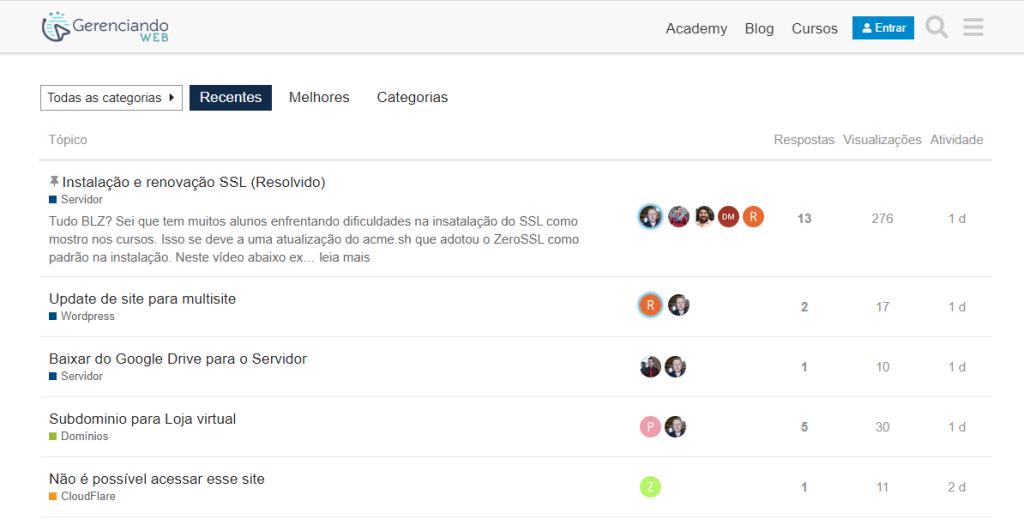Expand SSL topic excerpt via leia mais
1024x525 pixels.
coord(344,258)
